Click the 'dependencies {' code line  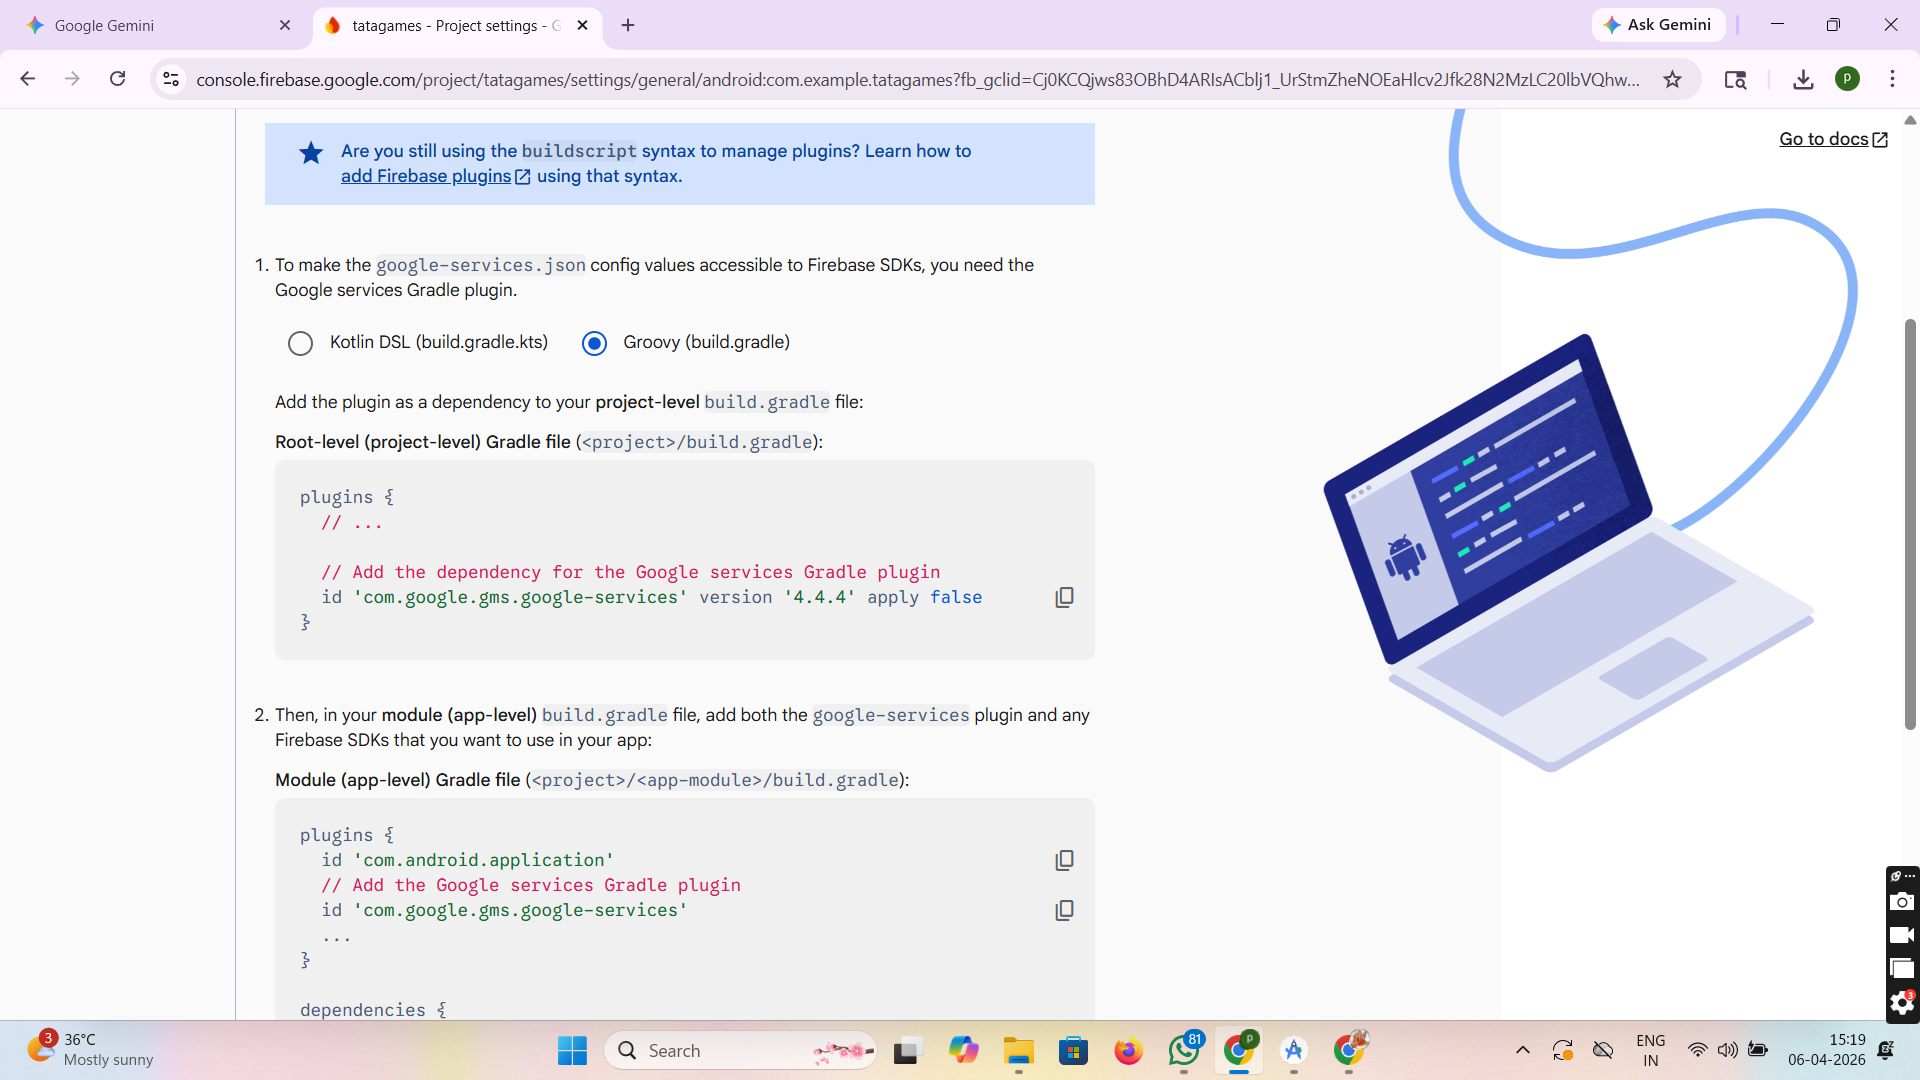pyautogui.click(x=373, y=1009)
